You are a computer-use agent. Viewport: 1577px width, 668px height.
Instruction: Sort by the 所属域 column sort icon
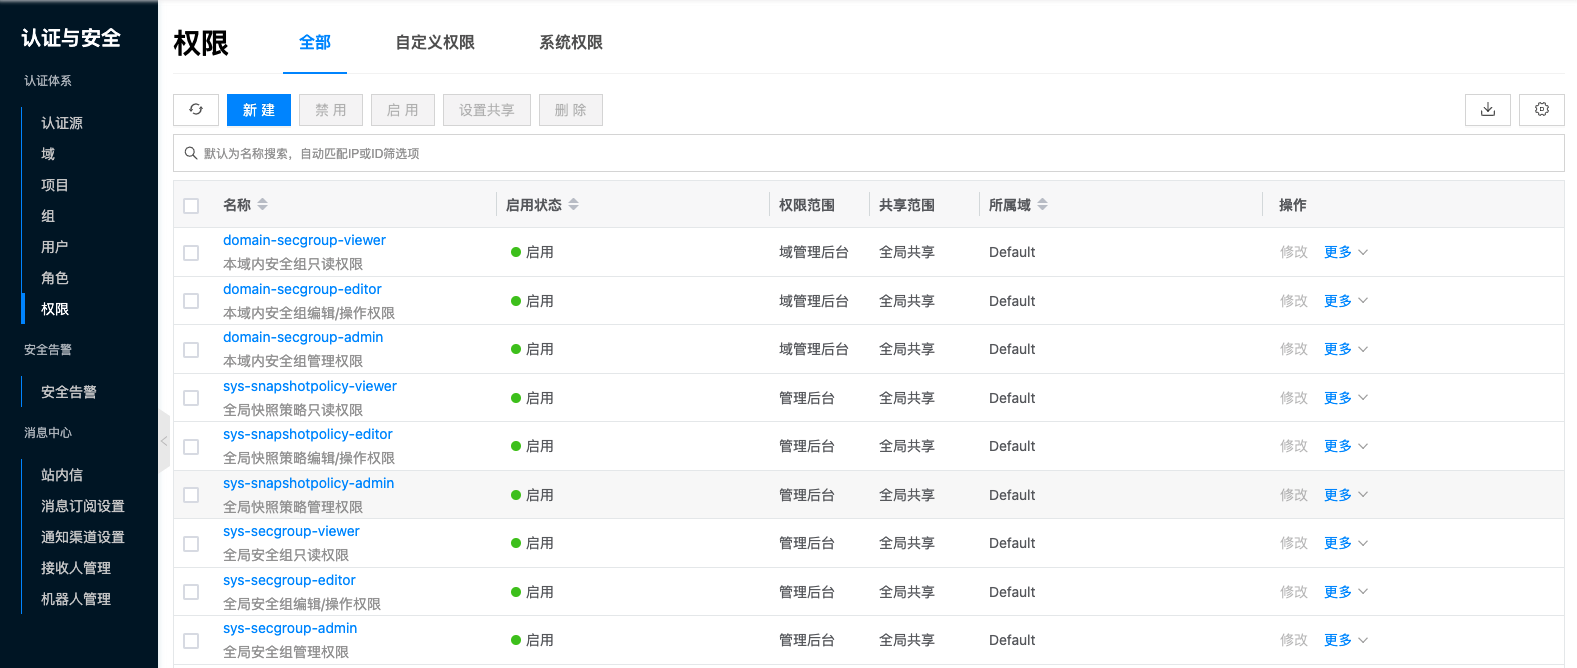coord(1043,204)
